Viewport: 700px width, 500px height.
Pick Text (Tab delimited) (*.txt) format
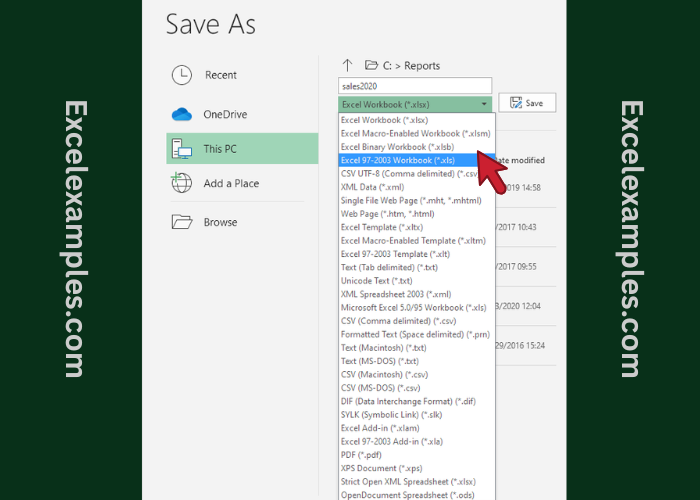click(389, 268)
